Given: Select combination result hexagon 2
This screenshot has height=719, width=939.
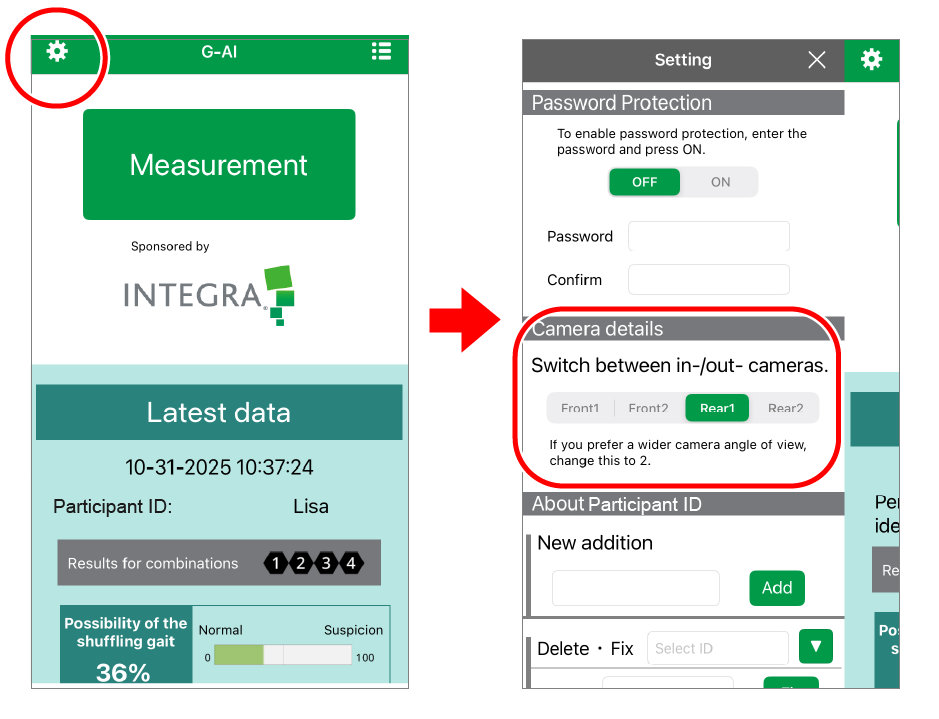Looking at the screenshot, I should pyautogui.click(x=301, y=563).
